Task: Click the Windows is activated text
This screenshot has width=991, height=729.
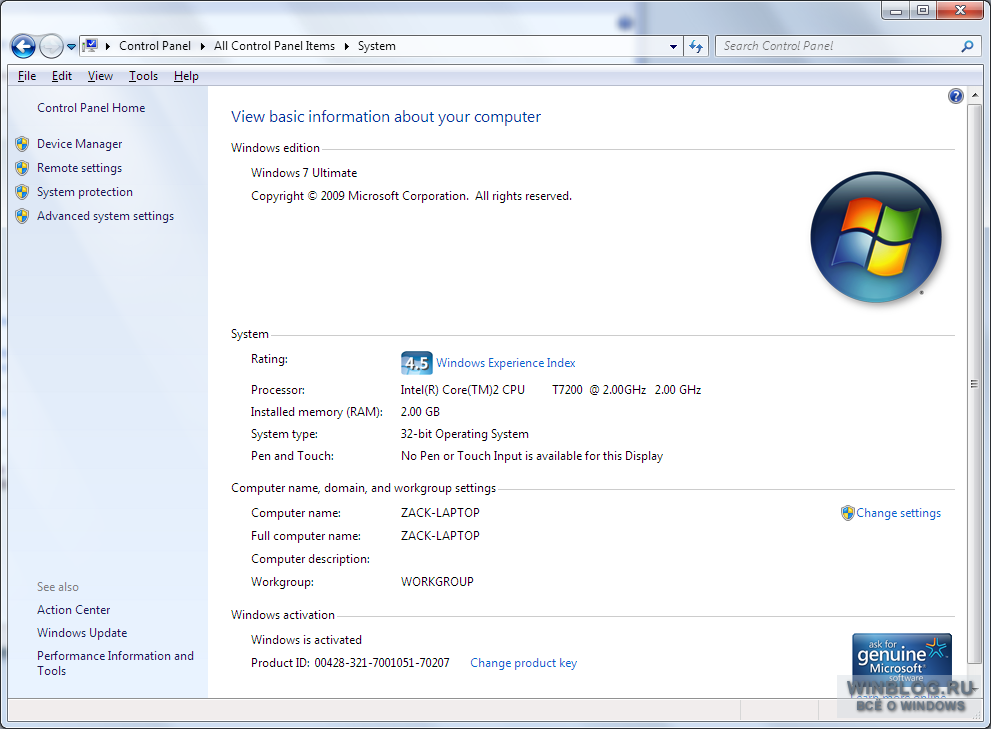Action: [x=307, y=640]
